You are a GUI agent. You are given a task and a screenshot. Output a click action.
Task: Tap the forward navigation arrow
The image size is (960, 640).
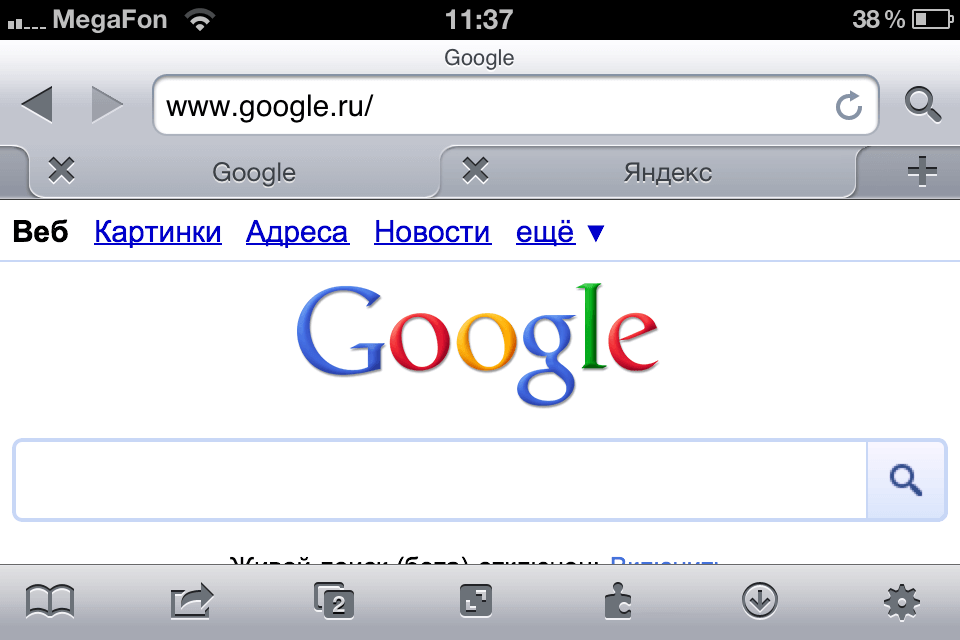[x=107, y=105]
